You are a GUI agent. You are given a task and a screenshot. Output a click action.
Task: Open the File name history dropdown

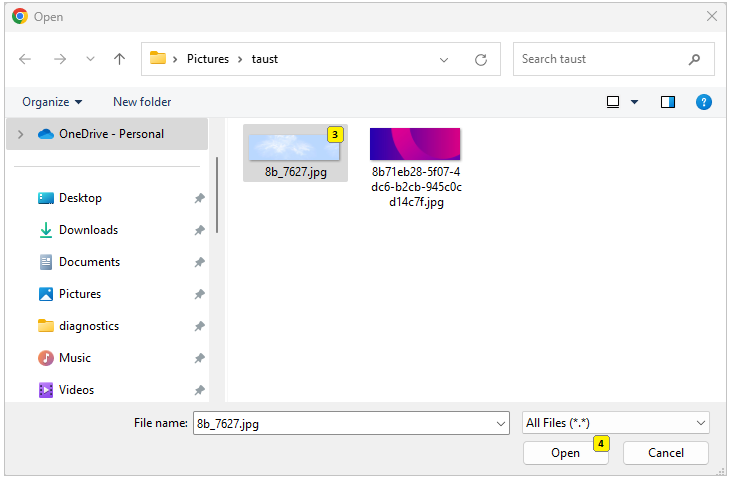tap(501, 423)
